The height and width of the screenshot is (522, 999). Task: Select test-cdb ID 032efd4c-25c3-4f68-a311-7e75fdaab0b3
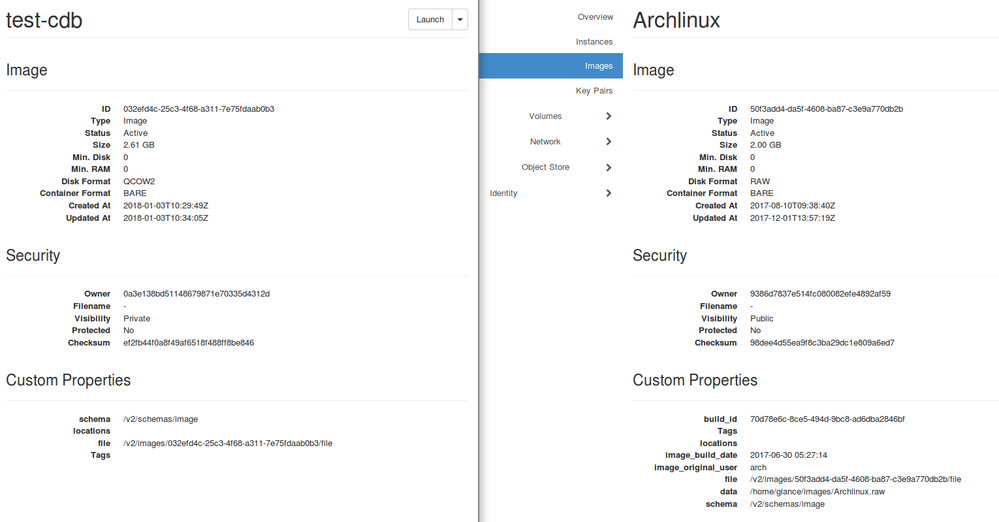point(199,109)
